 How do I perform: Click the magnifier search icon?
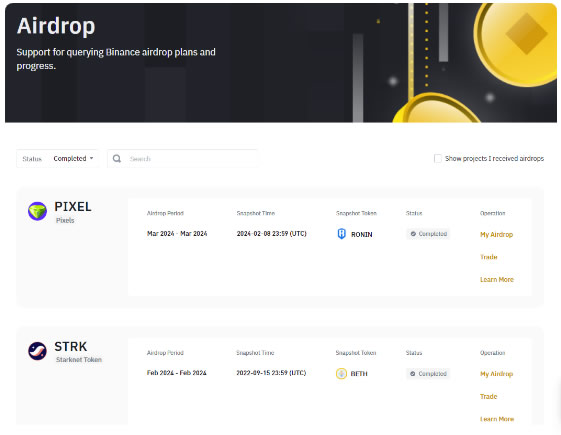[x=117, y=158]
